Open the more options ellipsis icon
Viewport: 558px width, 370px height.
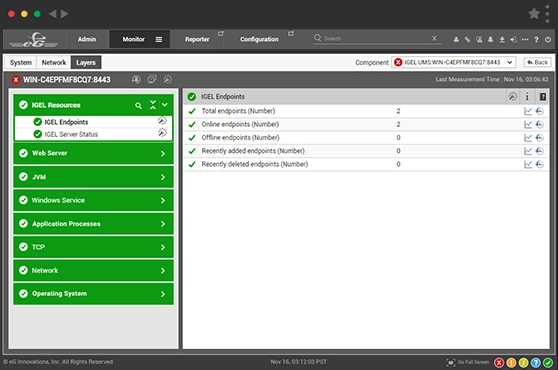(525, 39)
